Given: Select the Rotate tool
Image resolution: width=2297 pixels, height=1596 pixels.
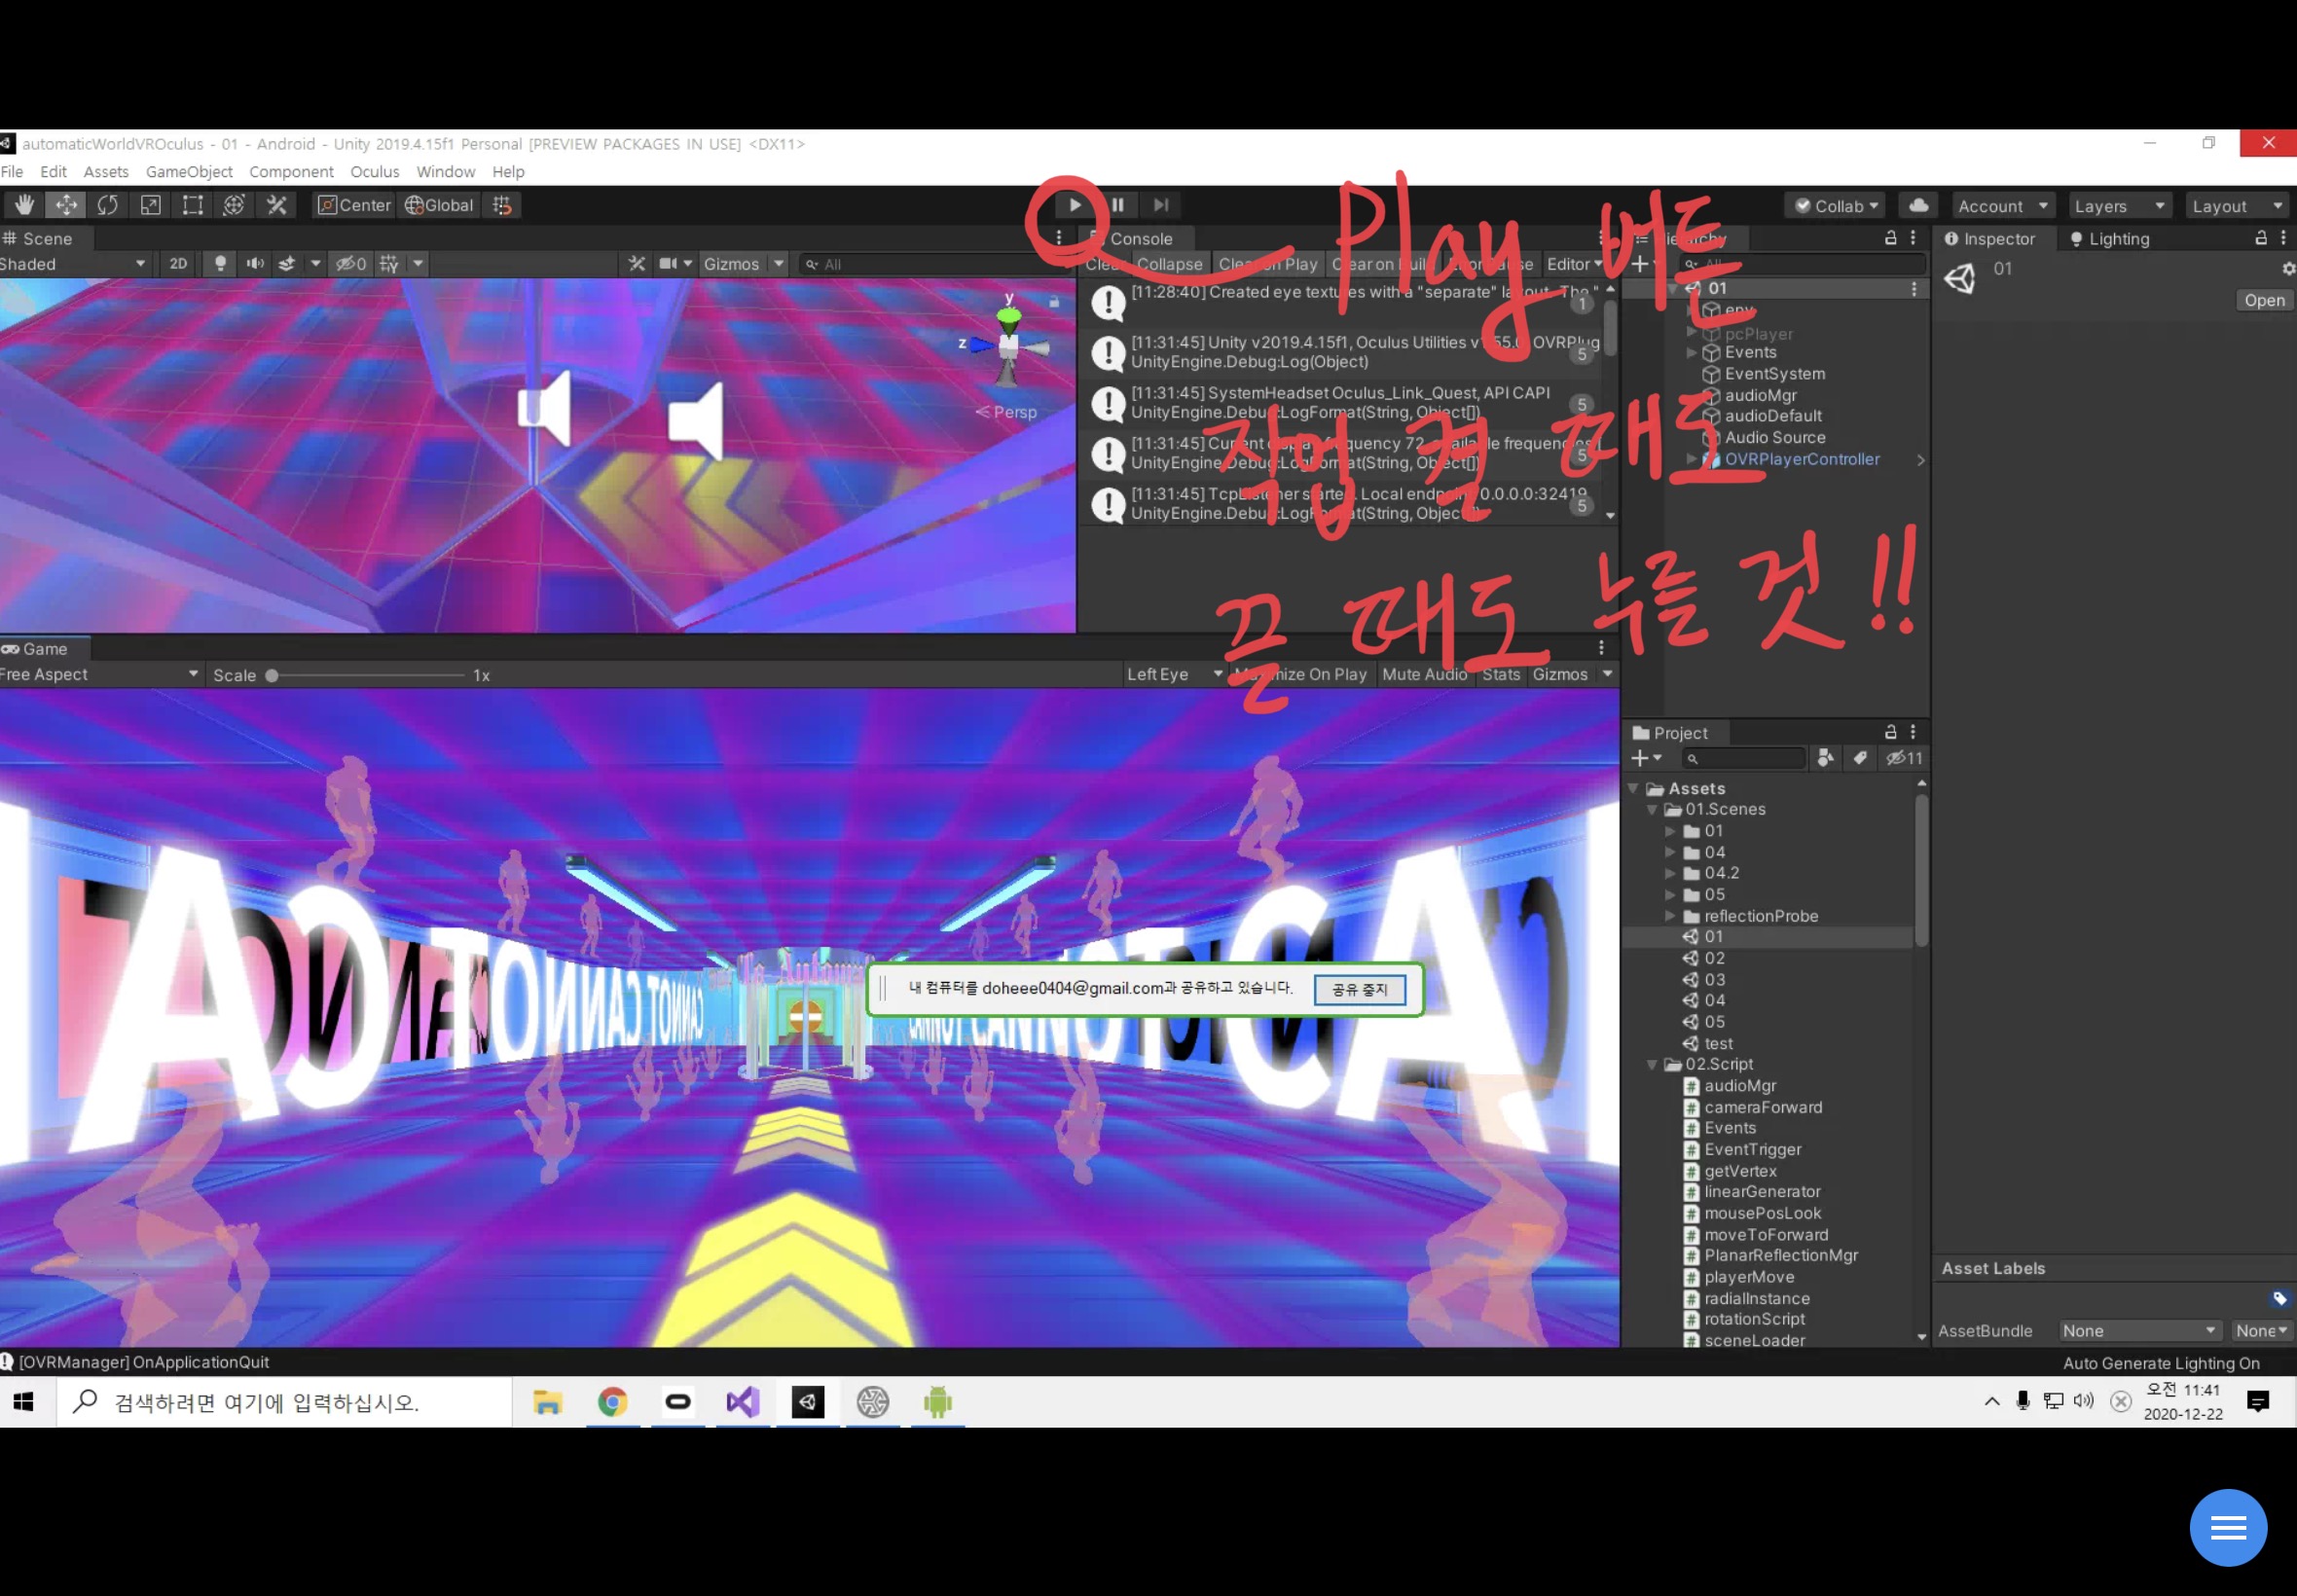Looking at the screenshot, I should (x=108, y=205).
